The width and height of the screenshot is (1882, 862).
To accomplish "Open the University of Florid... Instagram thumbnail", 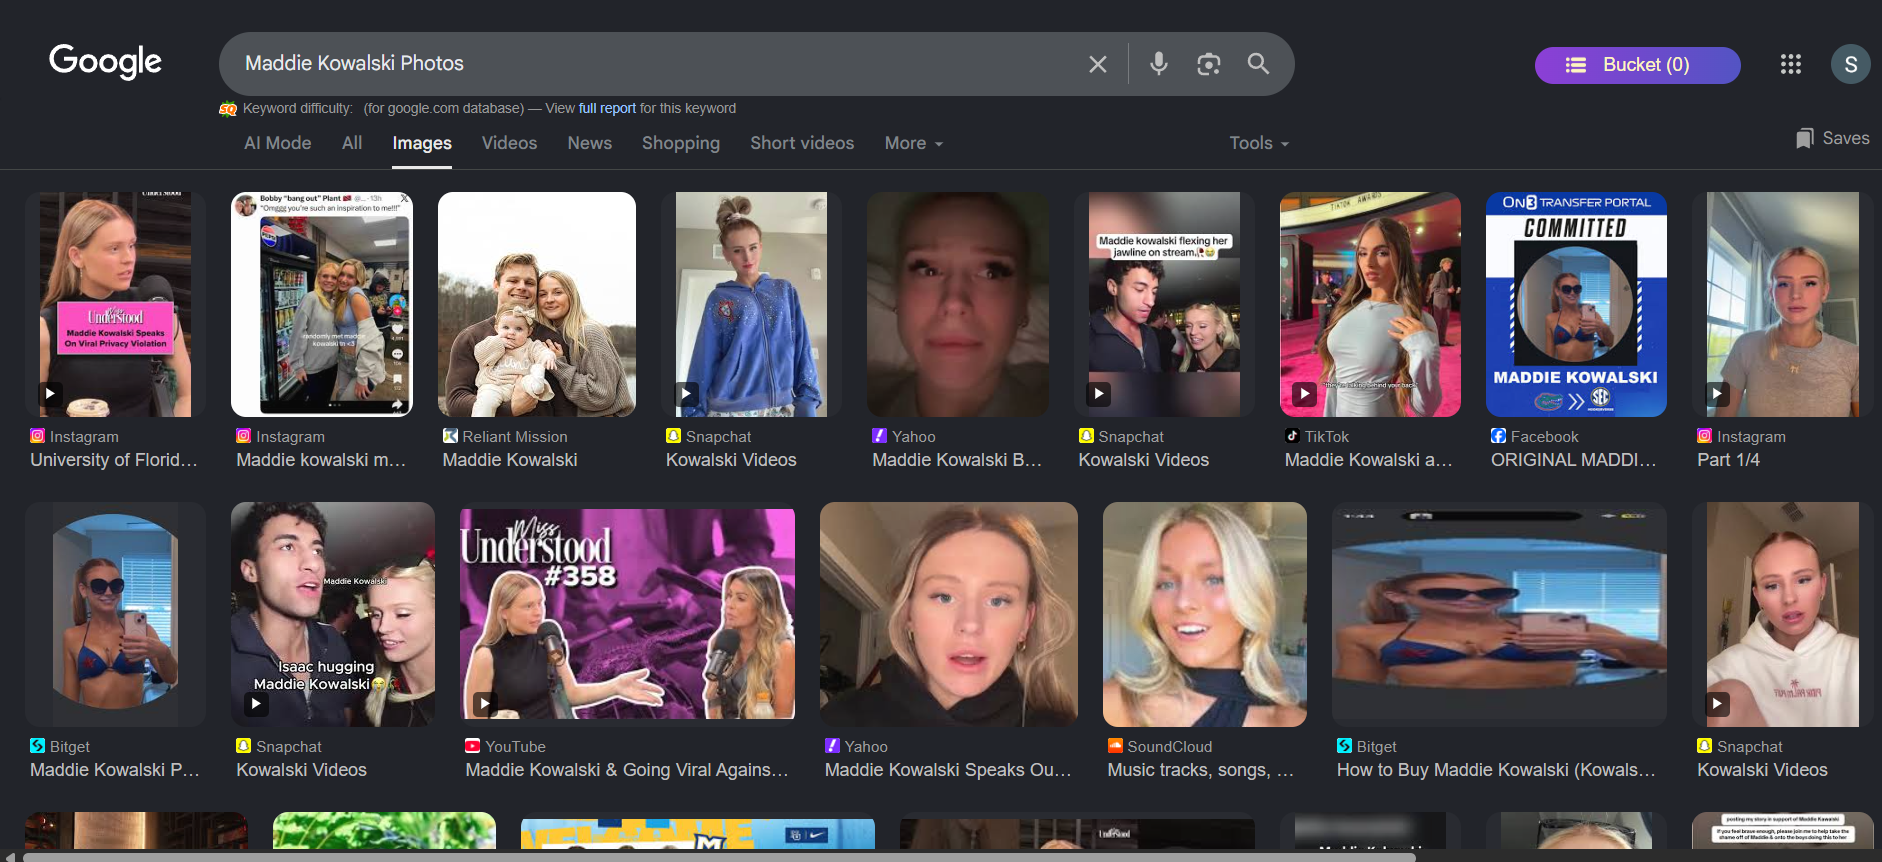I will pyautogui.click(x=116, y=304).
